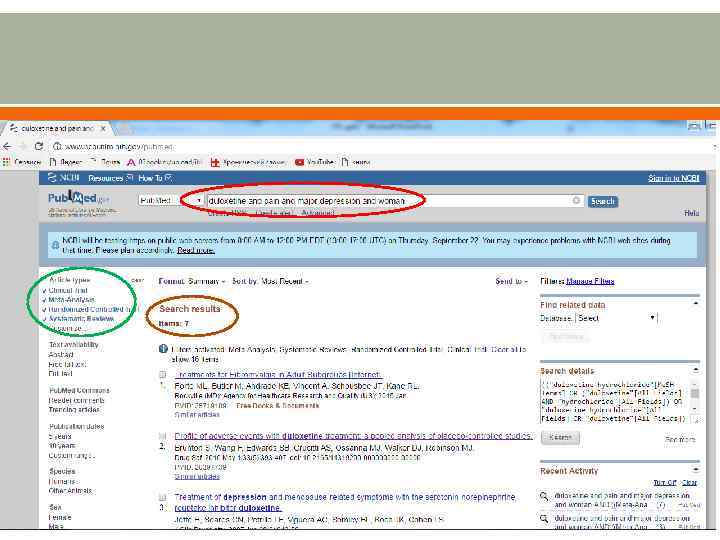Toggle the Systematic Reviews filter
The image size is (720, 540).
coord(81,318)
